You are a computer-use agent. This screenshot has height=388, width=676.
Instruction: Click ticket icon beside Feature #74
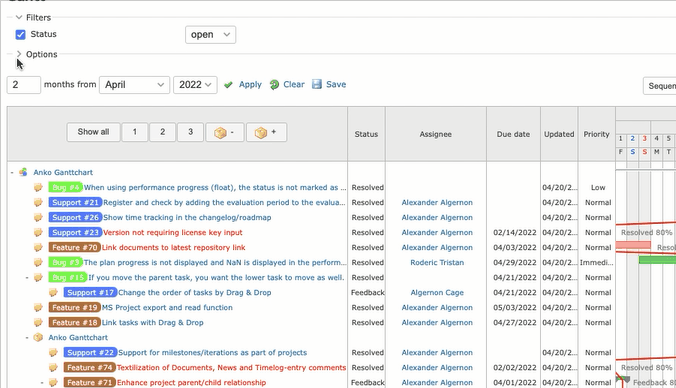[x=53, y=368]
